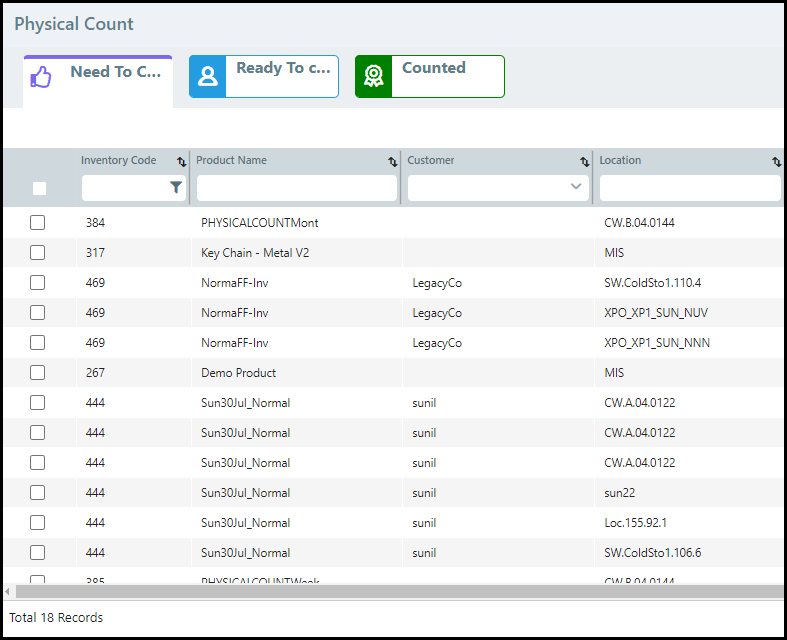Click the filter funnel icon in Inventory Code
Image resolution: width=787 pixels, height=640 pixels.
[x=176, y=187]
